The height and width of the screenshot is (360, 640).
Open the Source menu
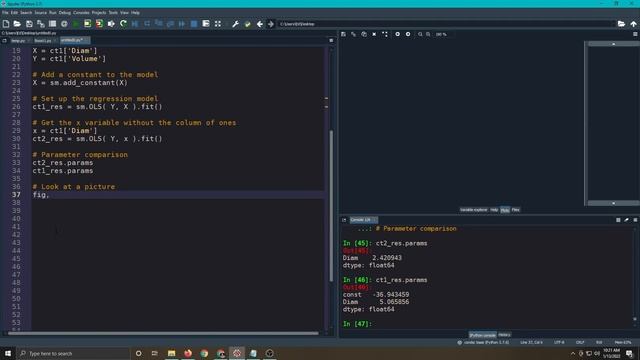pyautogui.click(x=40, y=13)
